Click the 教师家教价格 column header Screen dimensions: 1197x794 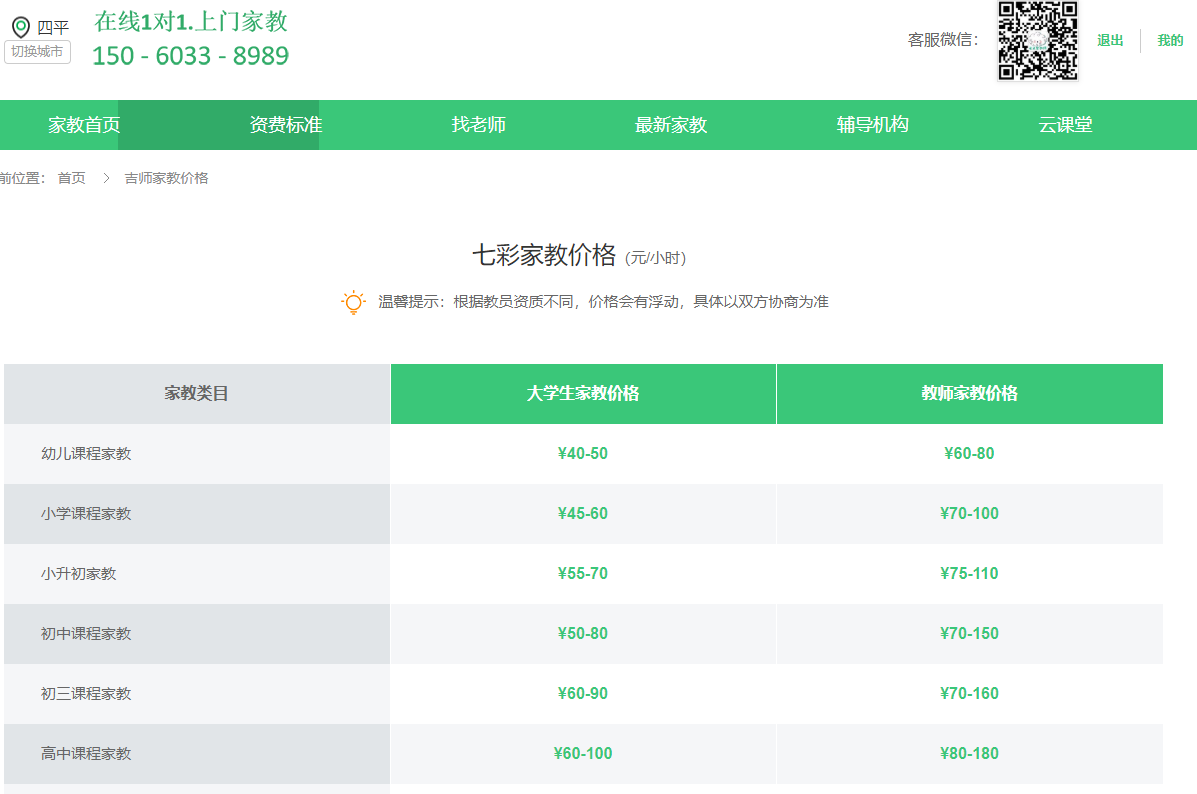970,393
